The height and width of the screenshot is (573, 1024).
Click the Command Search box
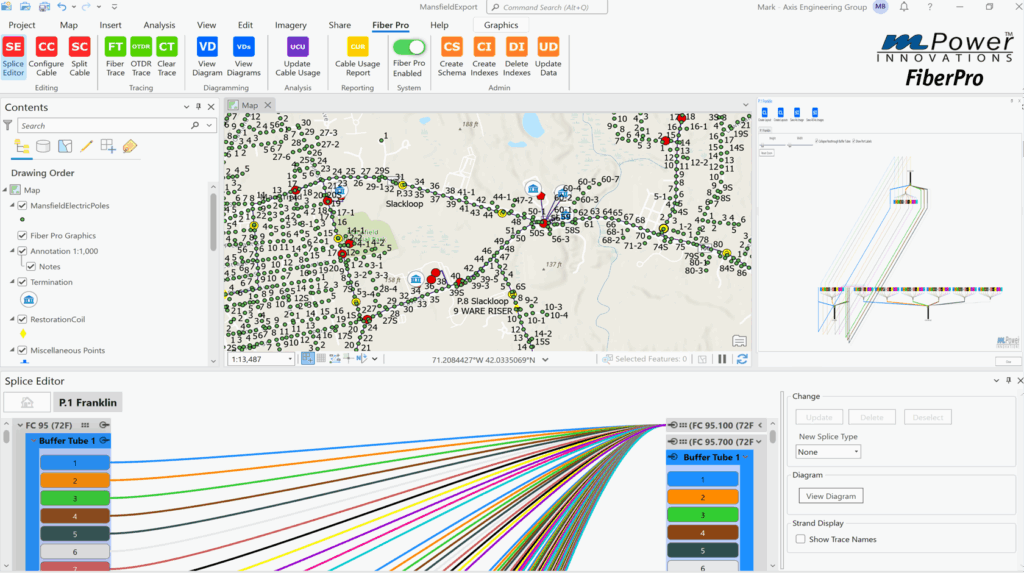coord(547,7)
